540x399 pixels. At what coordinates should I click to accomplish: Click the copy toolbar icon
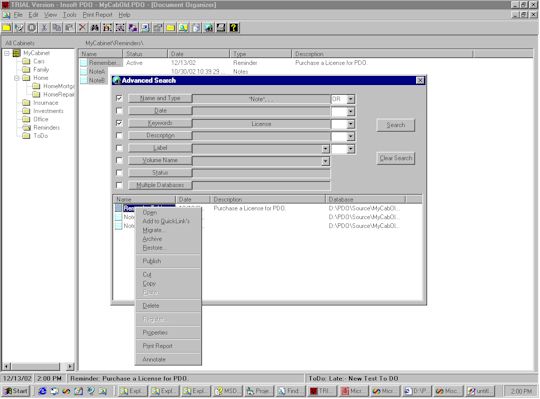pos(57,28)
